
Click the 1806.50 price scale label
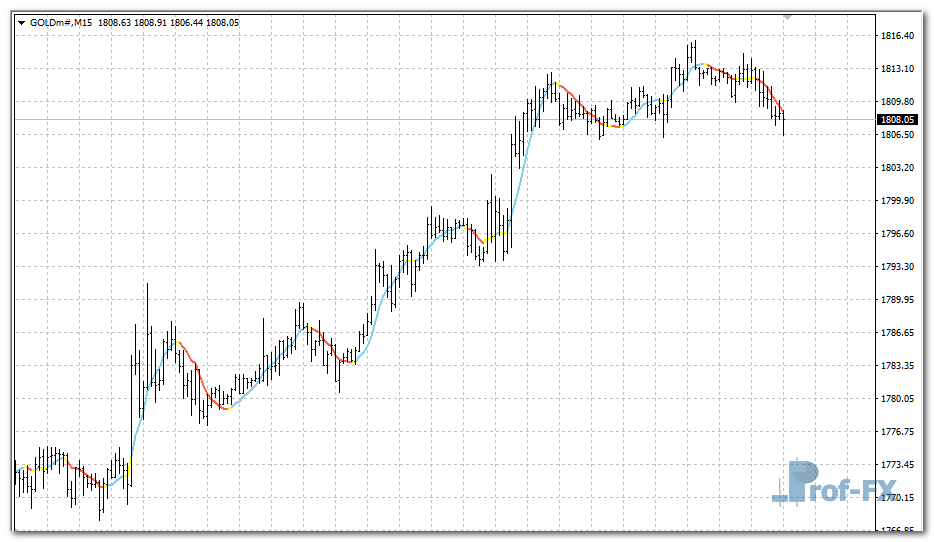click(897, 135)
